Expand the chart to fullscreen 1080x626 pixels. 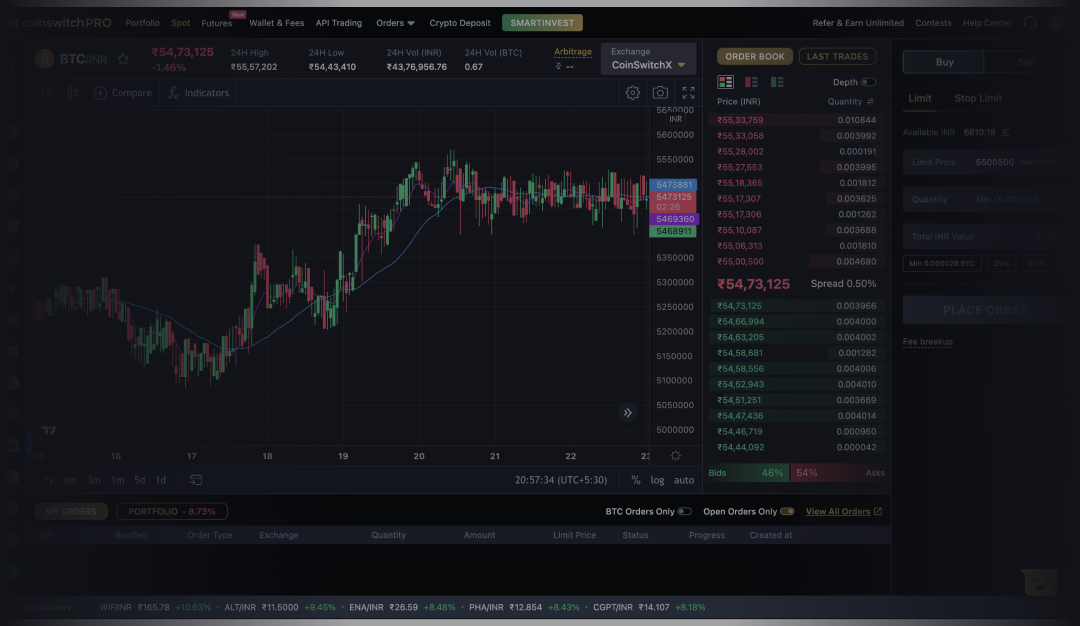[687, 92]
